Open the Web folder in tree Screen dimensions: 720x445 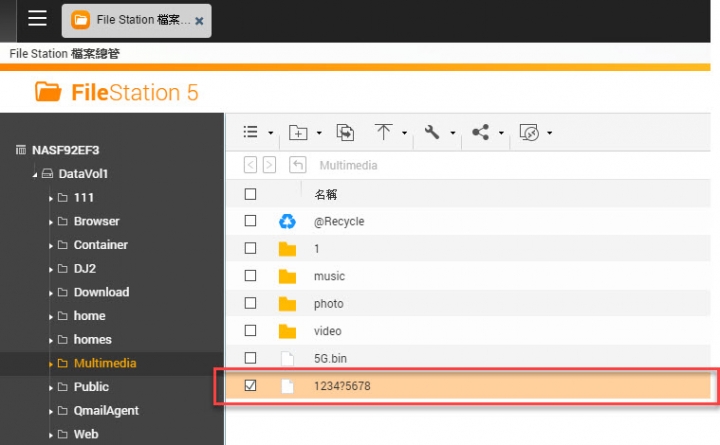[x=86, y=434]
